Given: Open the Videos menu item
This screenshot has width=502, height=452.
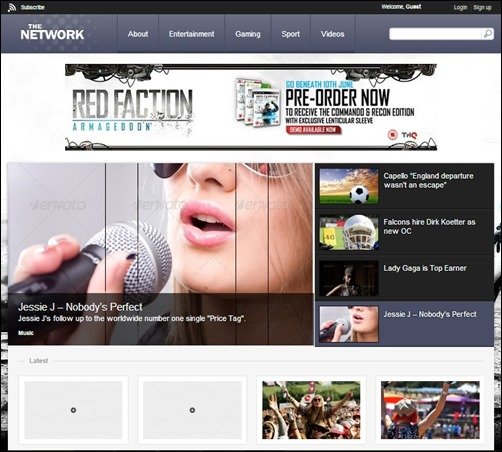Looking at the screenshot, I should point(332,34).
